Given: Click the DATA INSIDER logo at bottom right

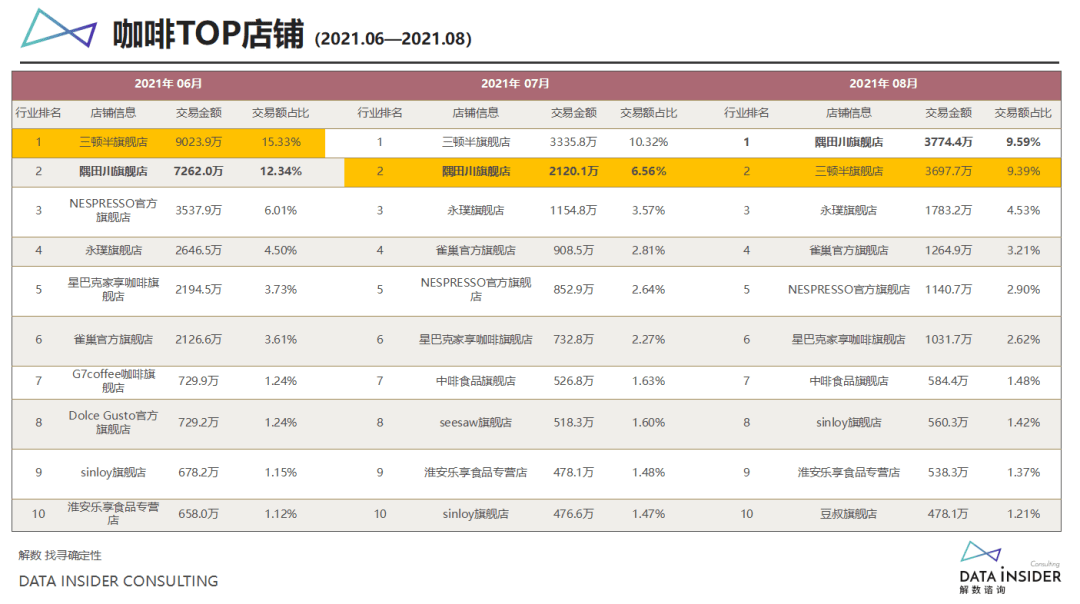Looking at the screenshot, I should pyautogui.click(x=1010, y=567).
